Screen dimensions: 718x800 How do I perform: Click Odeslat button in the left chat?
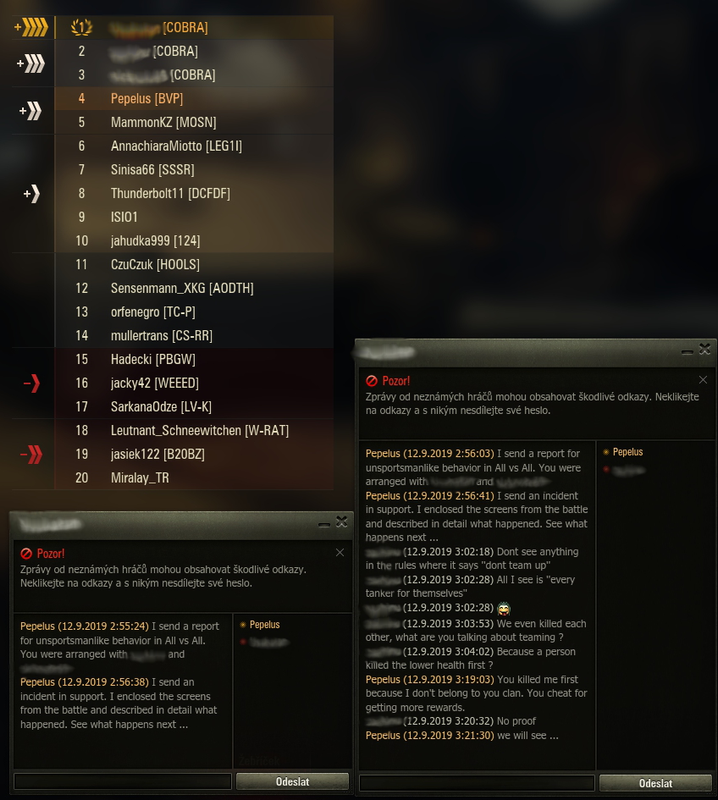[292, 782]
